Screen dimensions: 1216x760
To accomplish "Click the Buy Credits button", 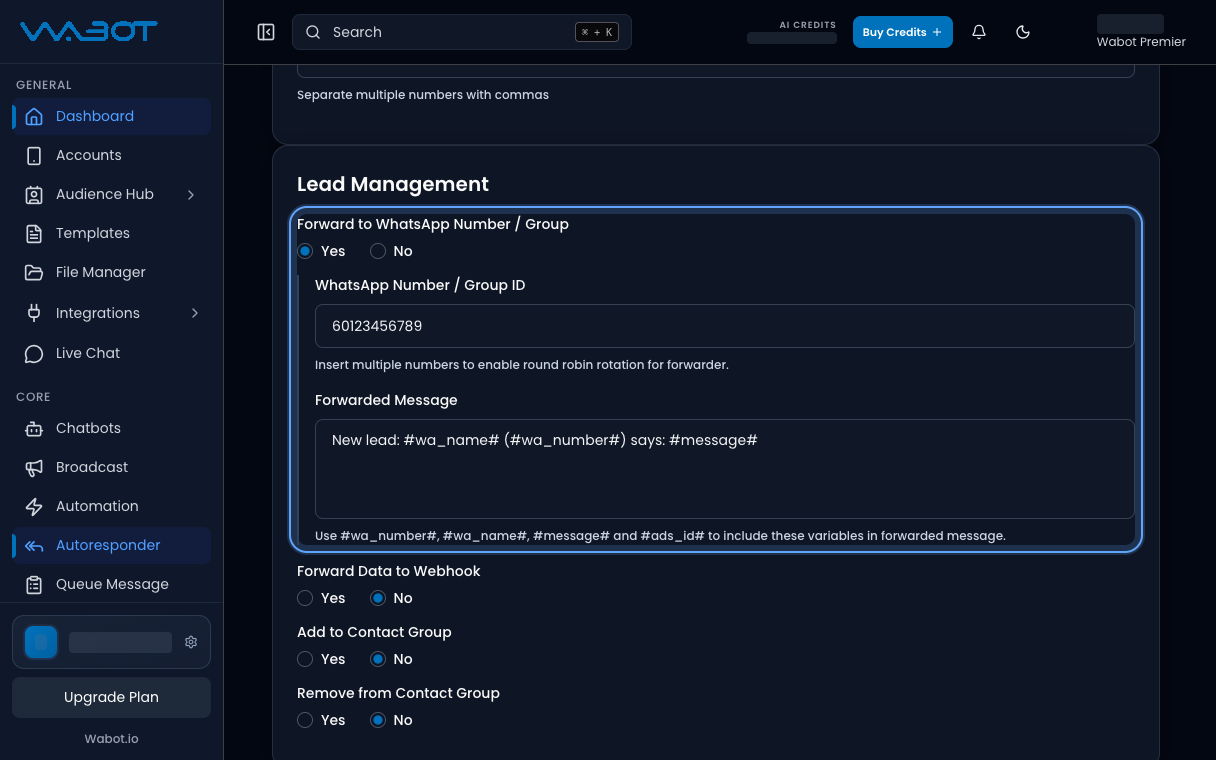I will 902,32.
